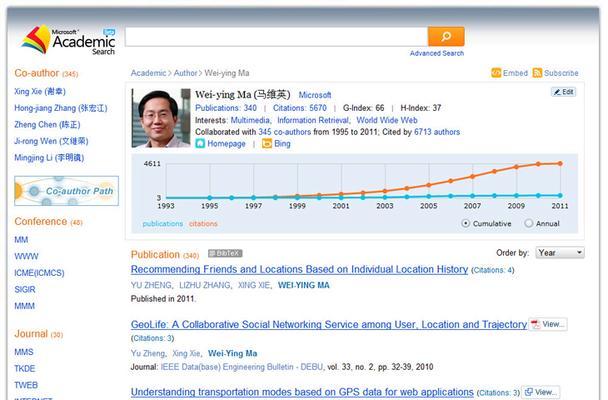Open PDF View for the GeoLife paper
608x400 pixels.
(x=548, y=324)
